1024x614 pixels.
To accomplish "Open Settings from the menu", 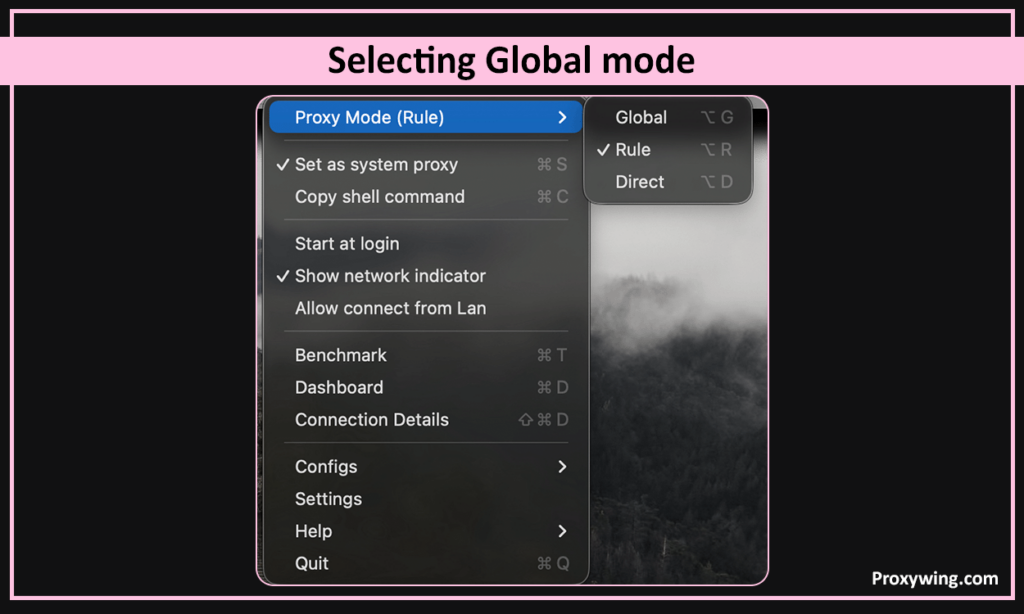I will (x=328, y=498).
